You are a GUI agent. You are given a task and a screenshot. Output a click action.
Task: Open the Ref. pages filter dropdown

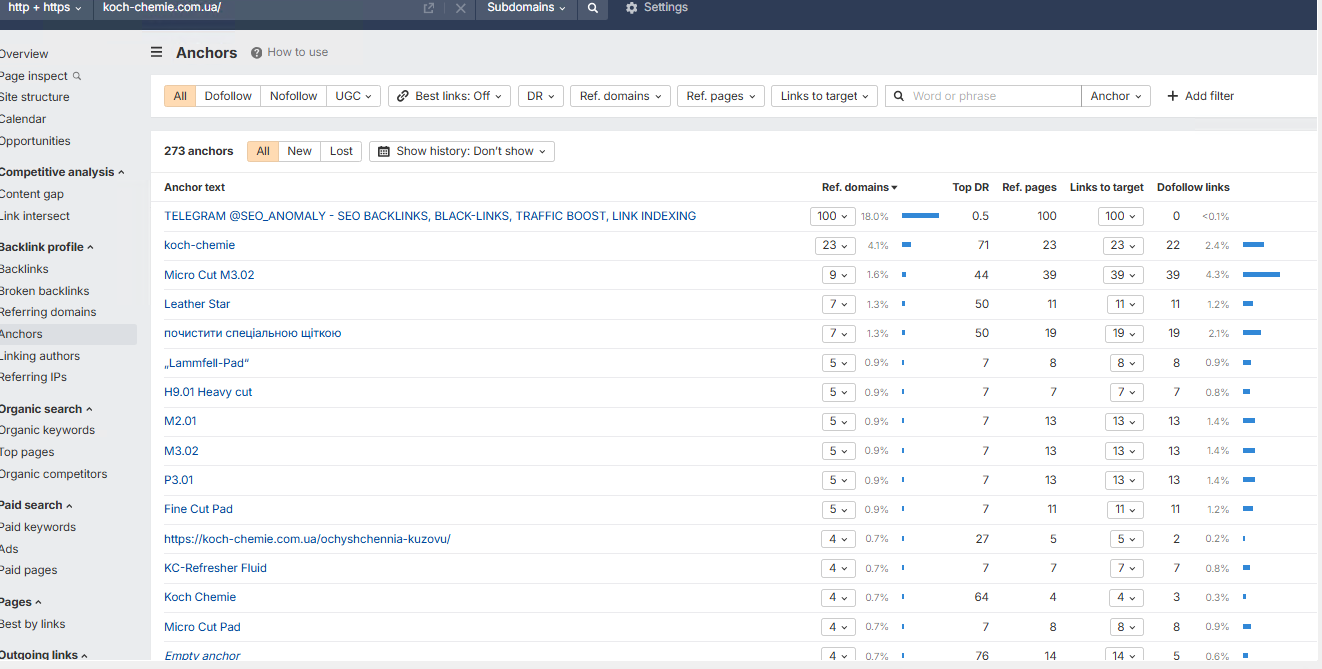721,96
